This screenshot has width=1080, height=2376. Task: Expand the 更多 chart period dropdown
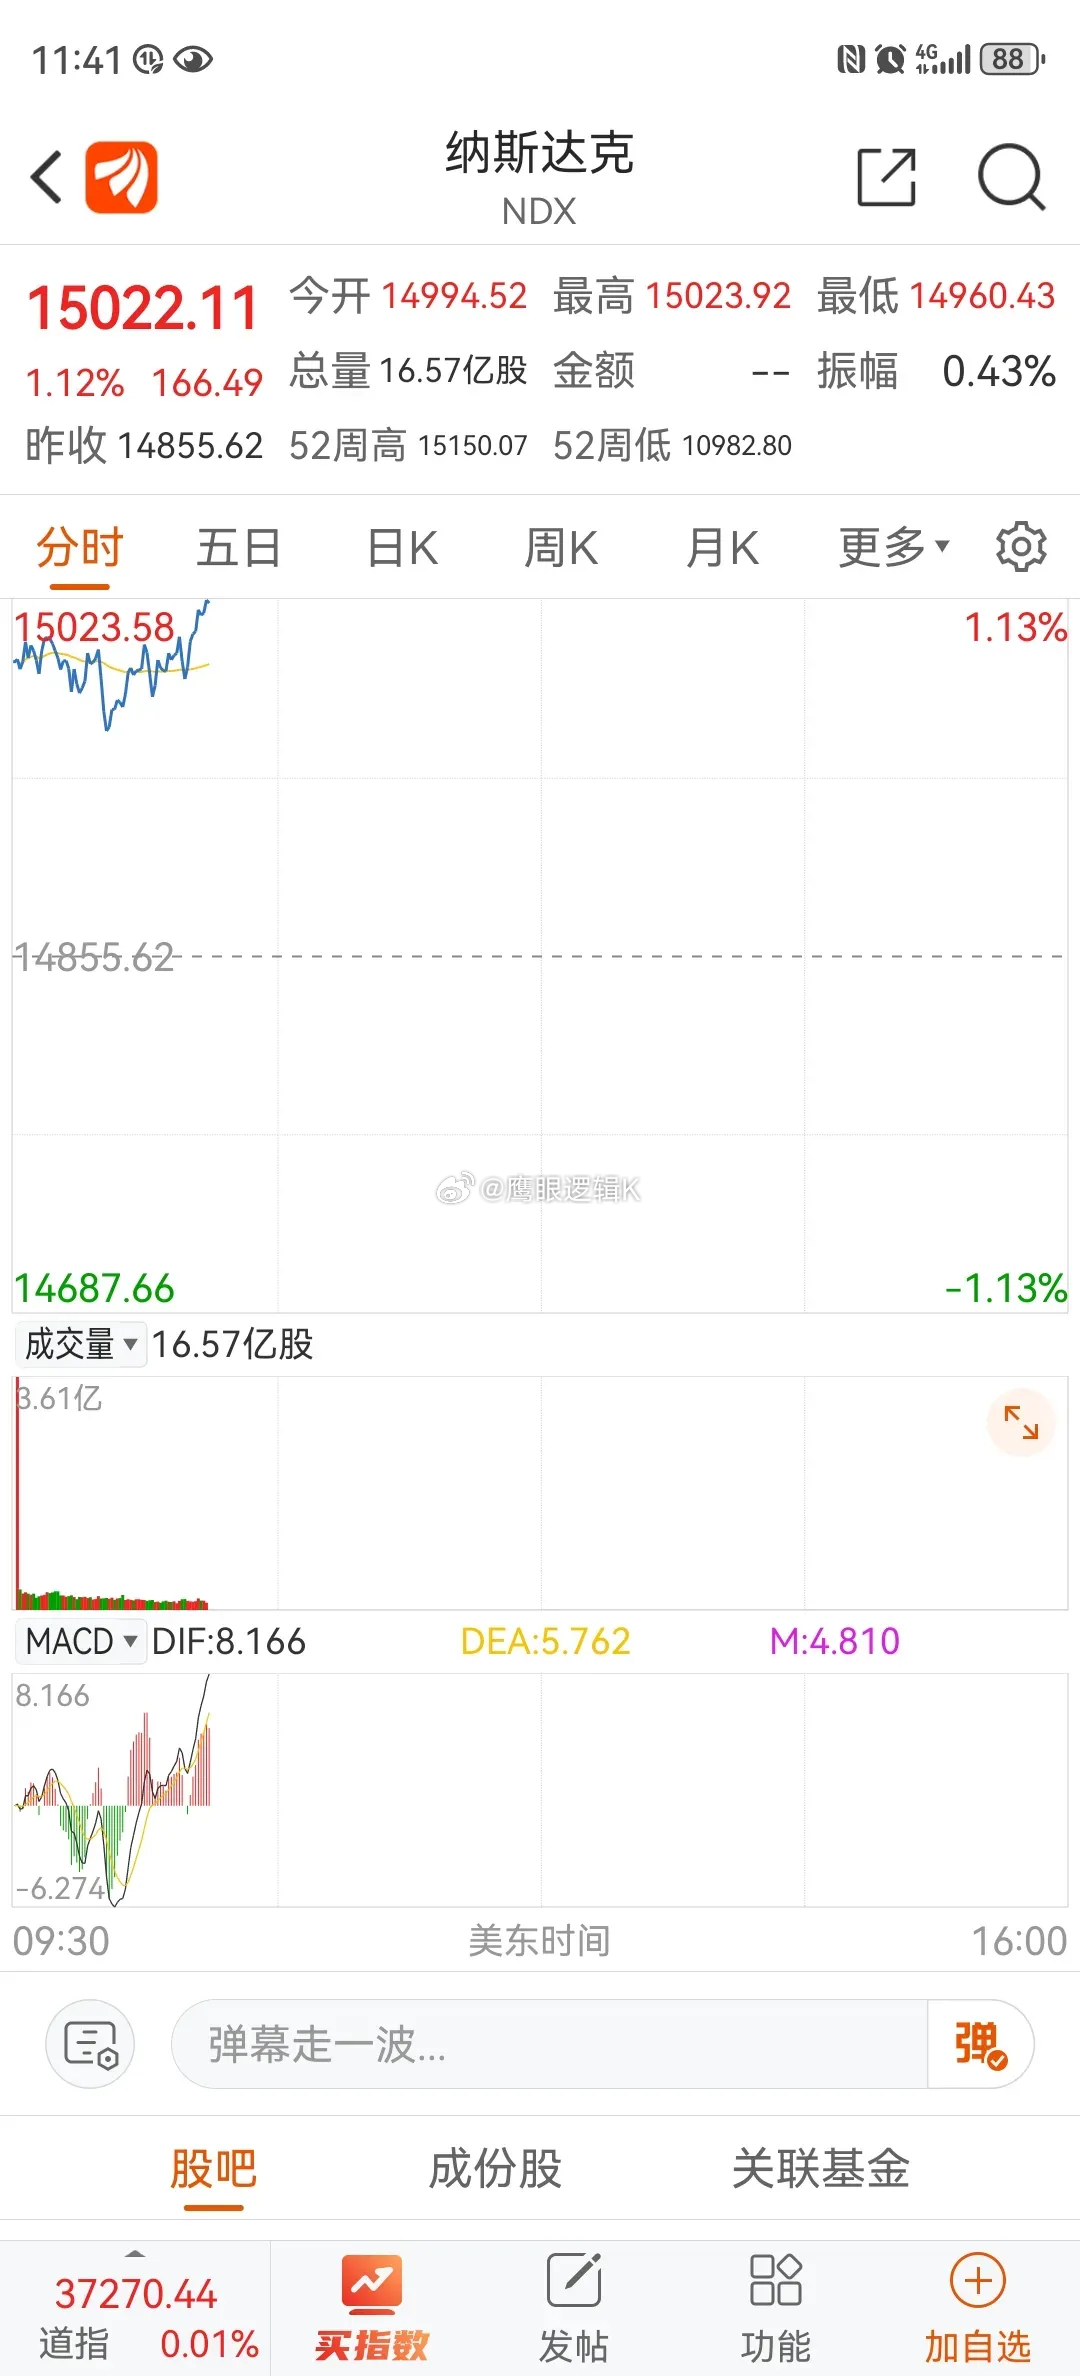(x=893, y=547)
